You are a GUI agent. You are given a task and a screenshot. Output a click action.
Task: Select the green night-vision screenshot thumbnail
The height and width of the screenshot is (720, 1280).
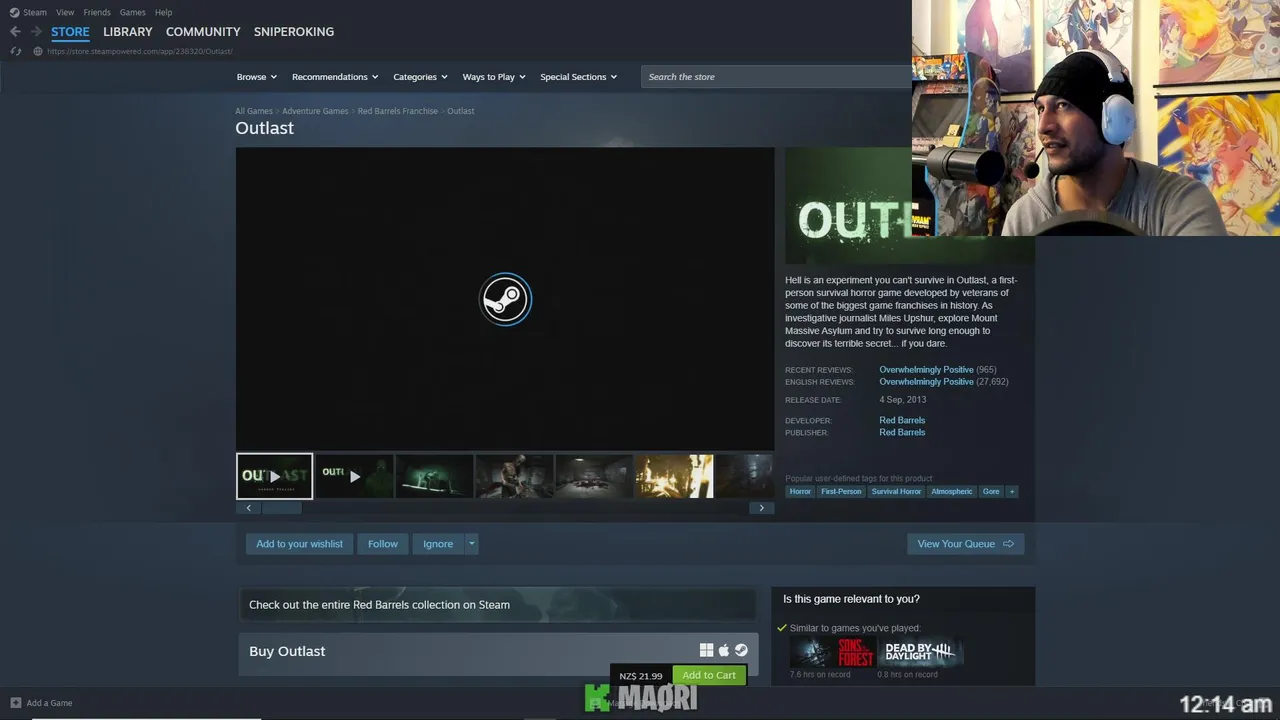(434, 476)
